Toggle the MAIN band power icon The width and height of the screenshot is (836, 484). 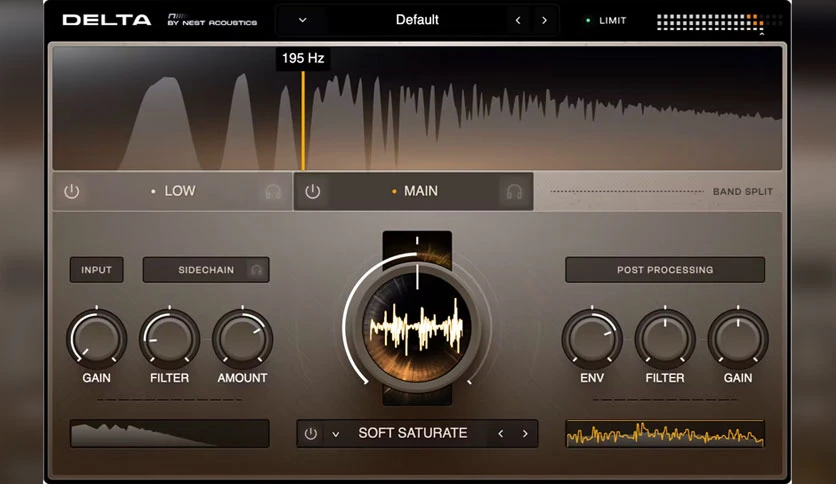point(312,191)
